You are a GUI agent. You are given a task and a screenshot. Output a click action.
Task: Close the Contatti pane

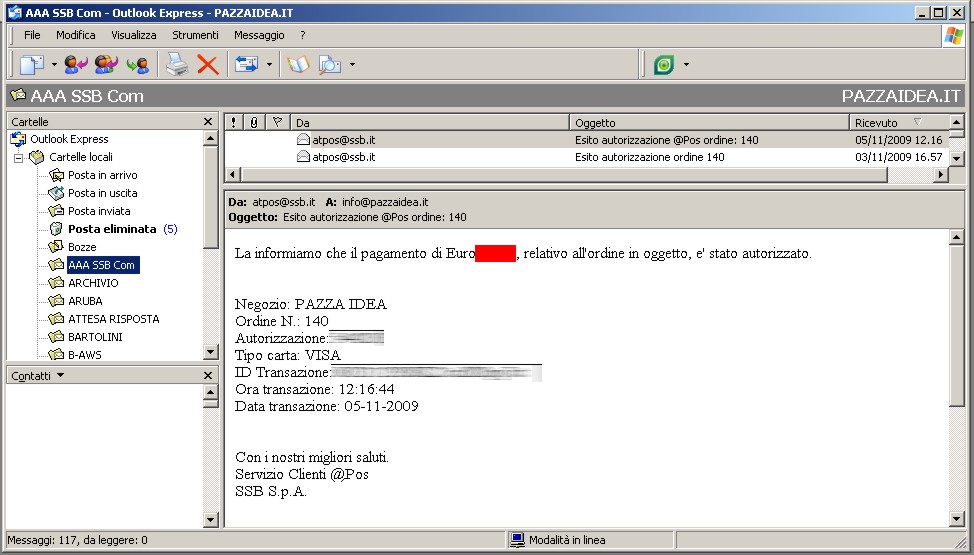click(208, 375)
